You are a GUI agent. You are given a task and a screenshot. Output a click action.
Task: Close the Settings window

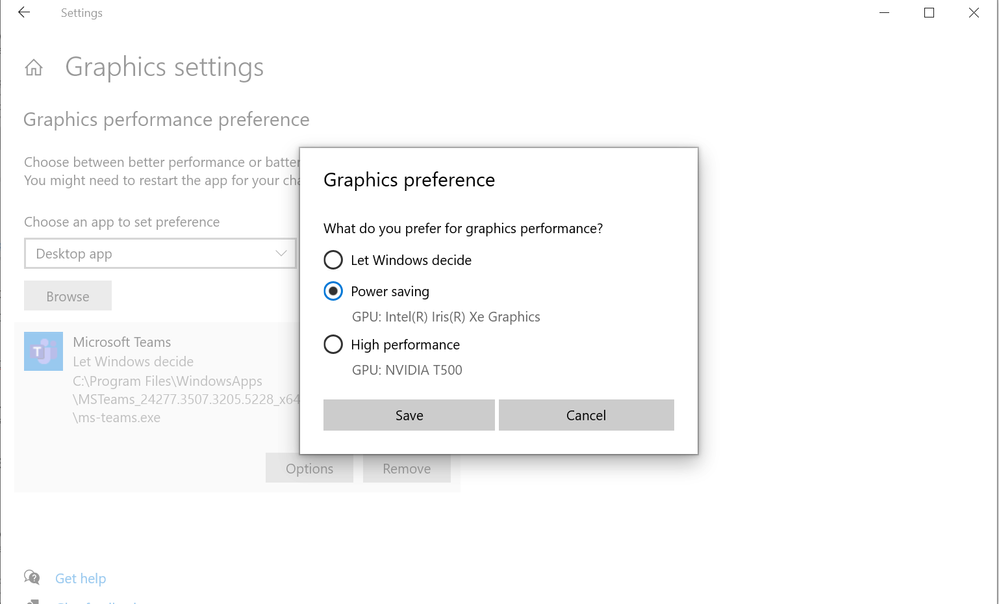coord(974,13)
